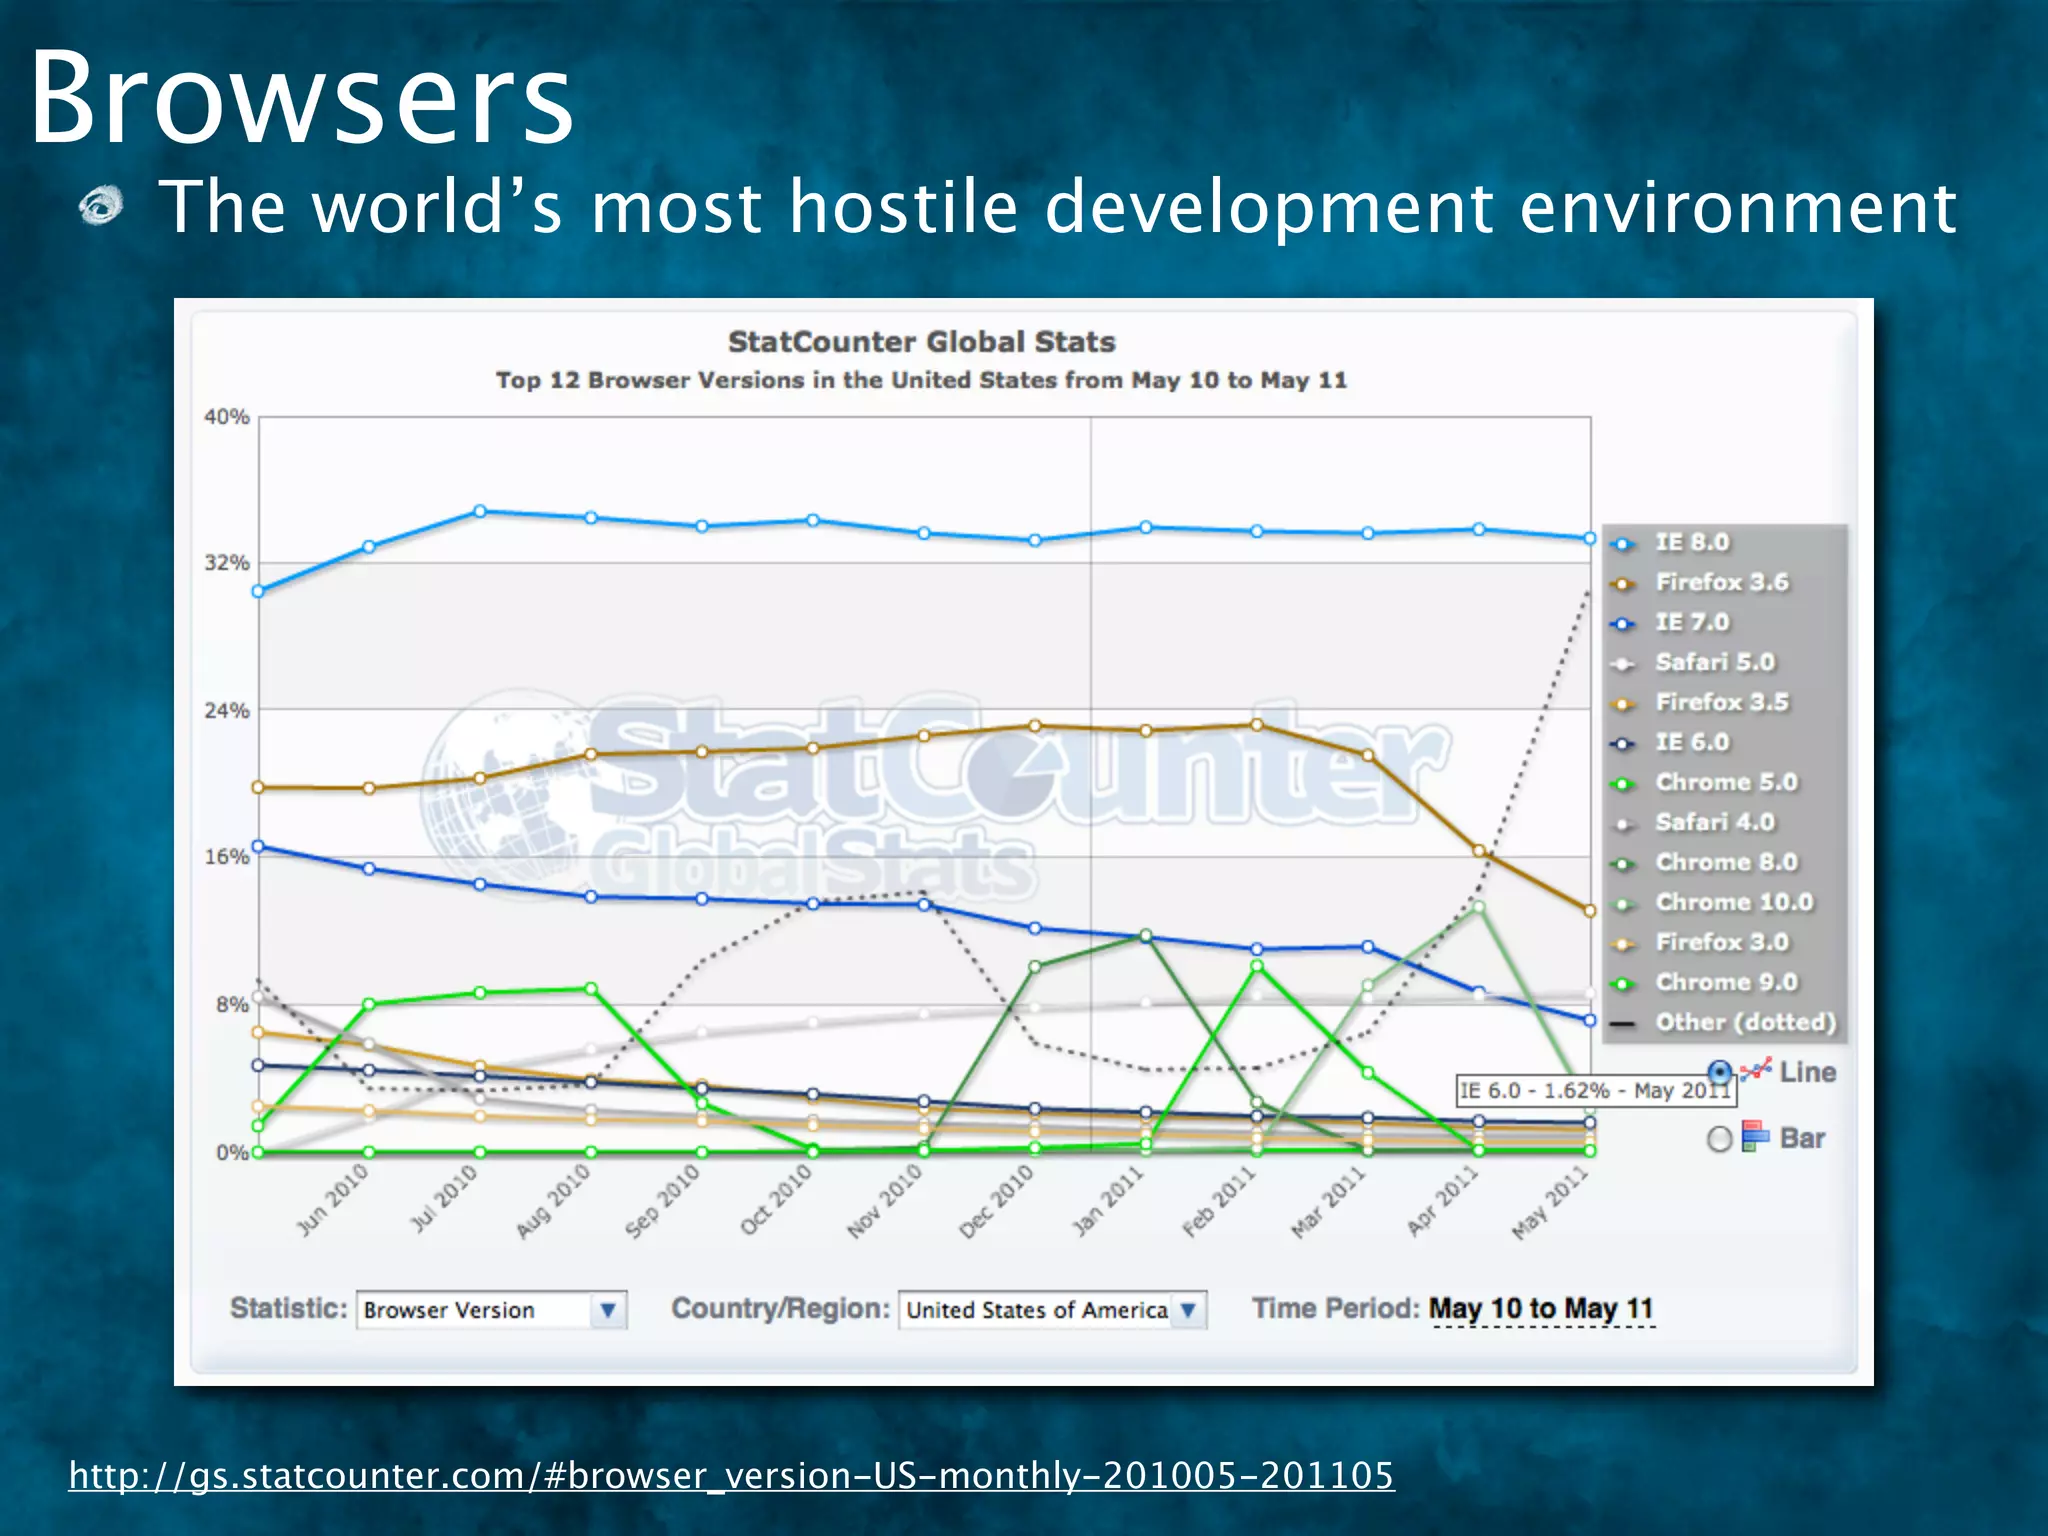Click the bar chart icon beside Bar
2048x1536 pixels.
click(x=1755, y=1137)
